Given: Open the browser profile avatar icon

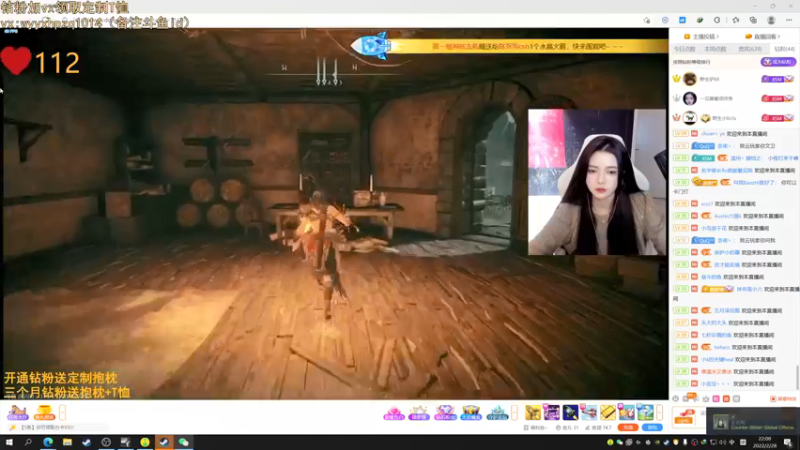Looking at the screenshot, I should (771, 20).
